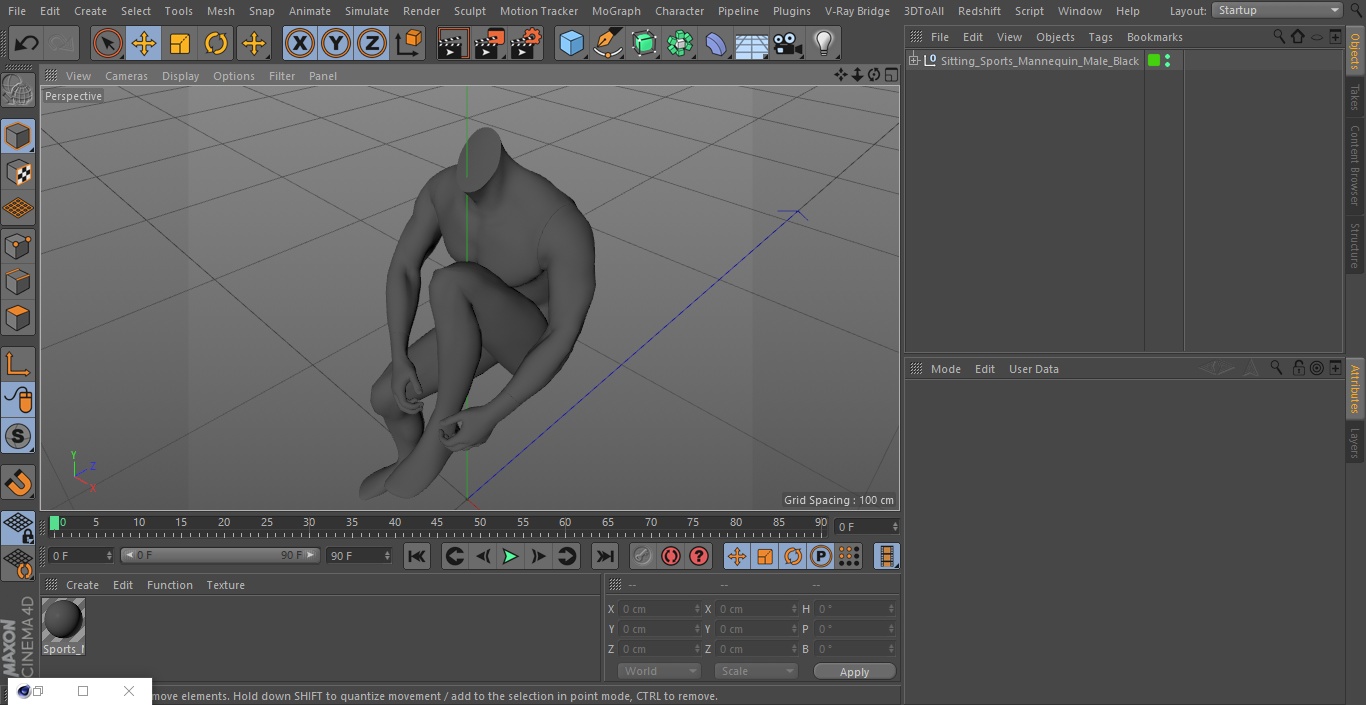The image size is (1366, 705).
Task: Open the Layout Startup dropdown
Action: coord(1277,10)
